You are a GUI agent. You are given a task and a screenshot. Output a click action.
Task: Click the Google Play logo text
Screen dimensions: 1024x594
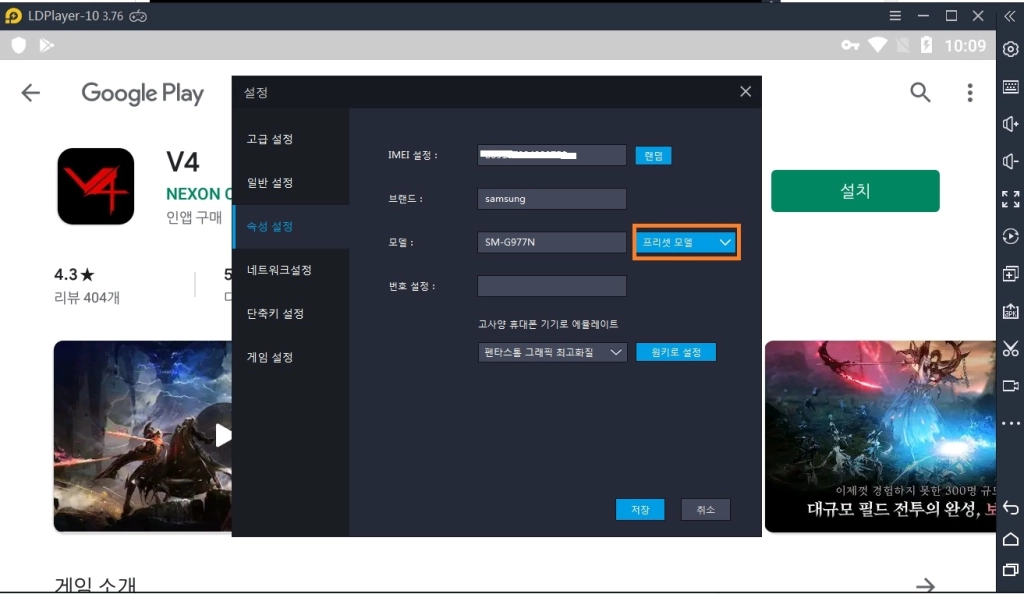click(x=142, y=93)
